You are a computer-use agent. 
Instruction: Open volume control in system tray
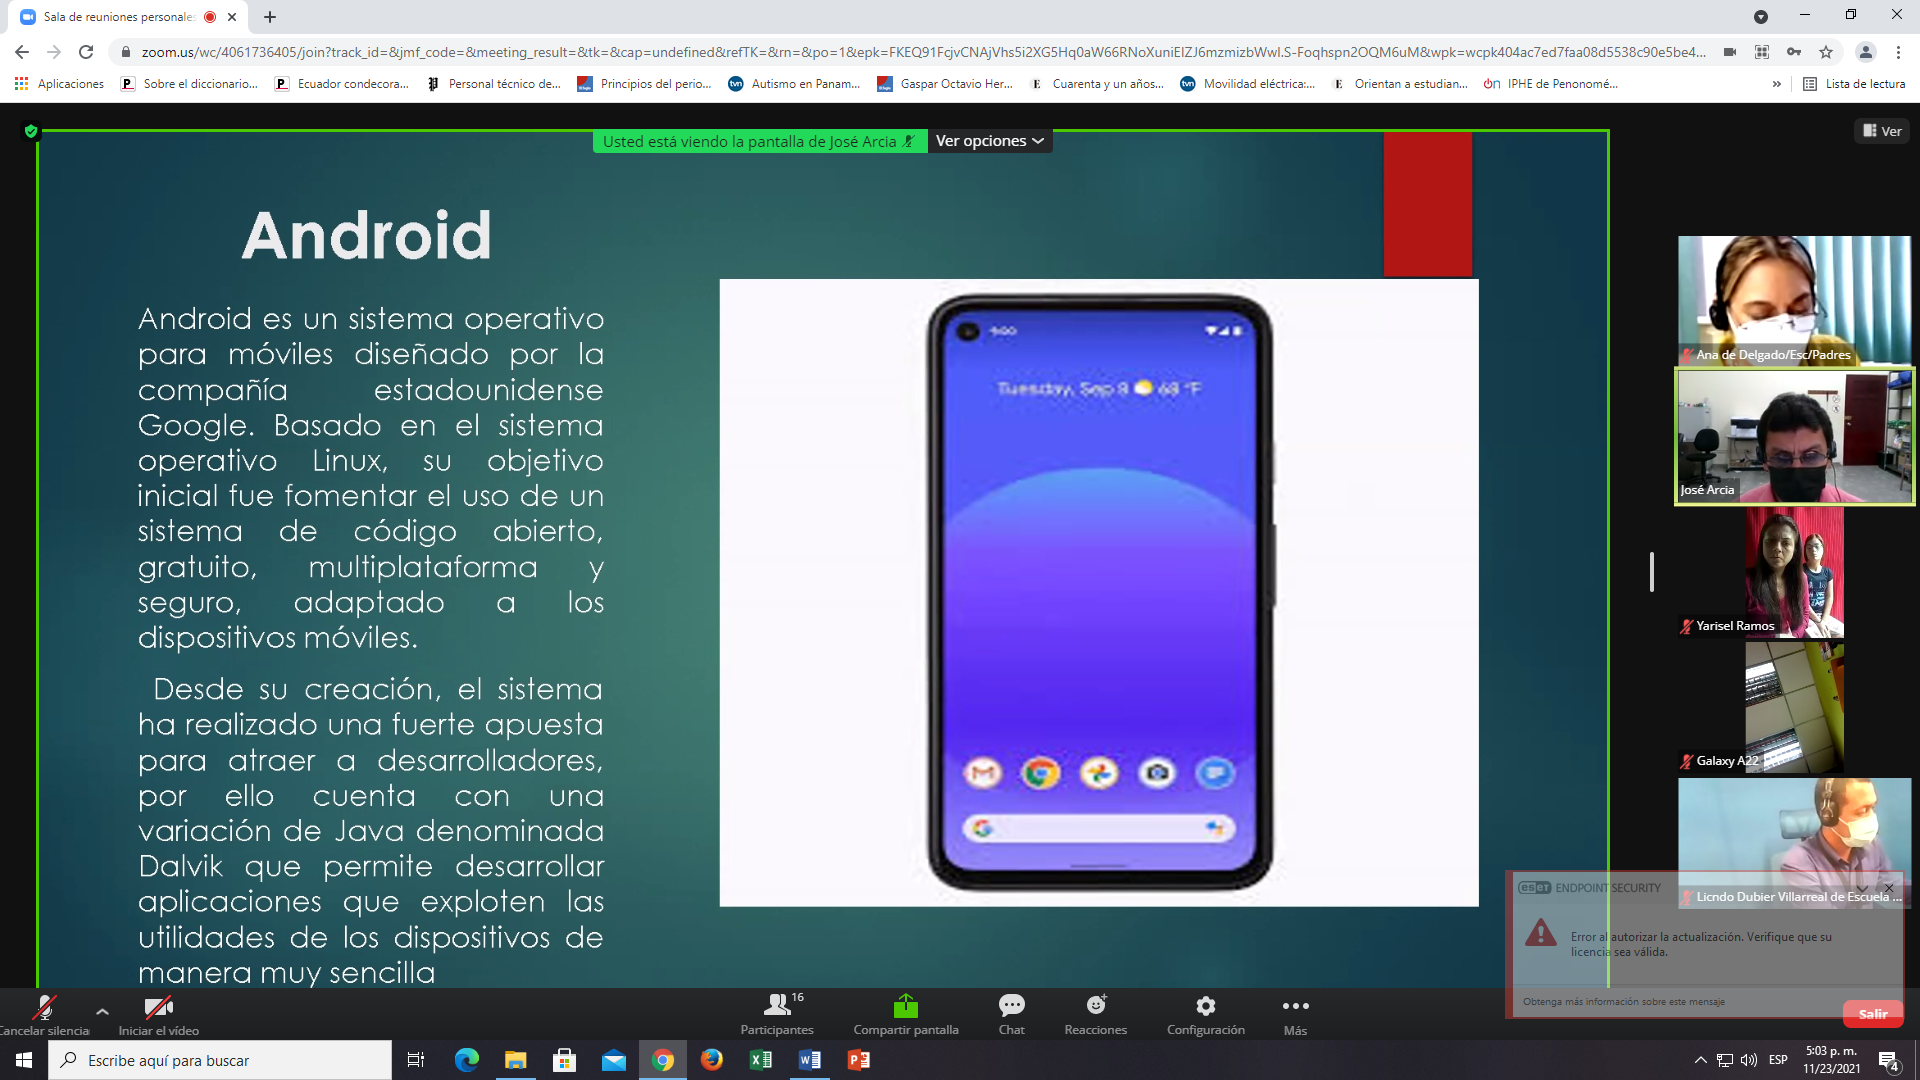pyautogui.click(x=1749, y=1060)
